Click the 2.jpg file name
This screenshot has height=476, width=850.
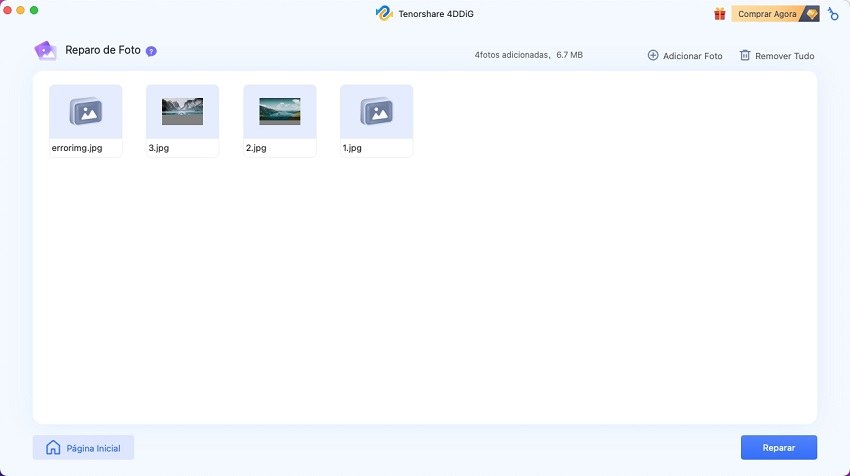(x=256, y=147)
